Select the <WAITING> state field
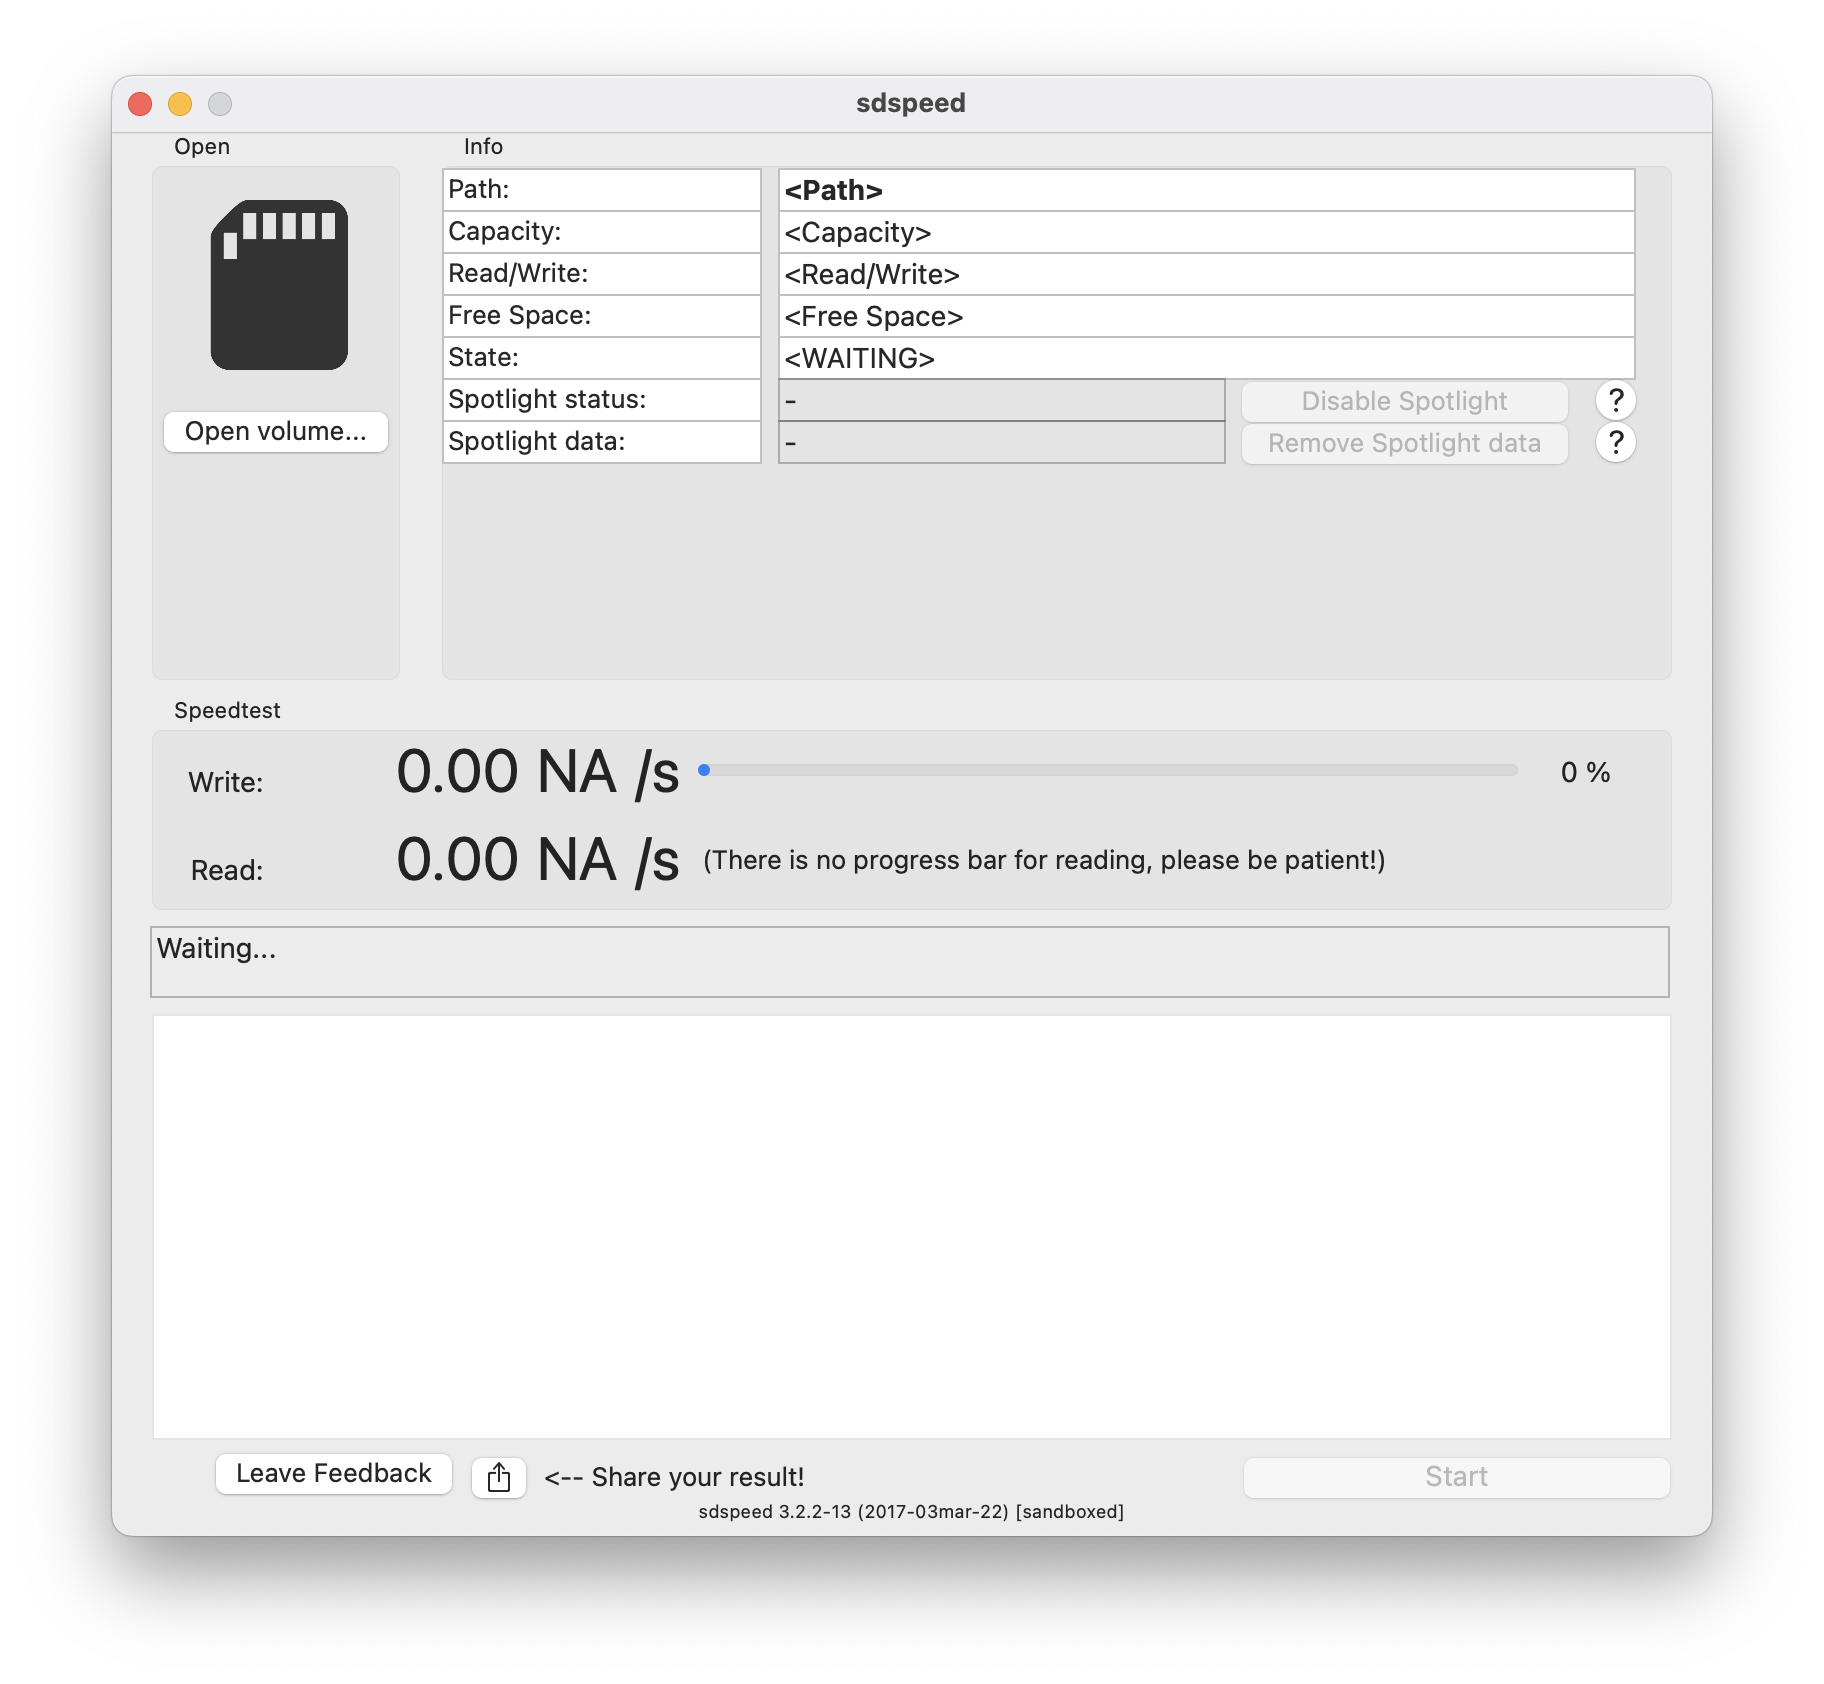1824x1684 pixels. (1207, 358)
